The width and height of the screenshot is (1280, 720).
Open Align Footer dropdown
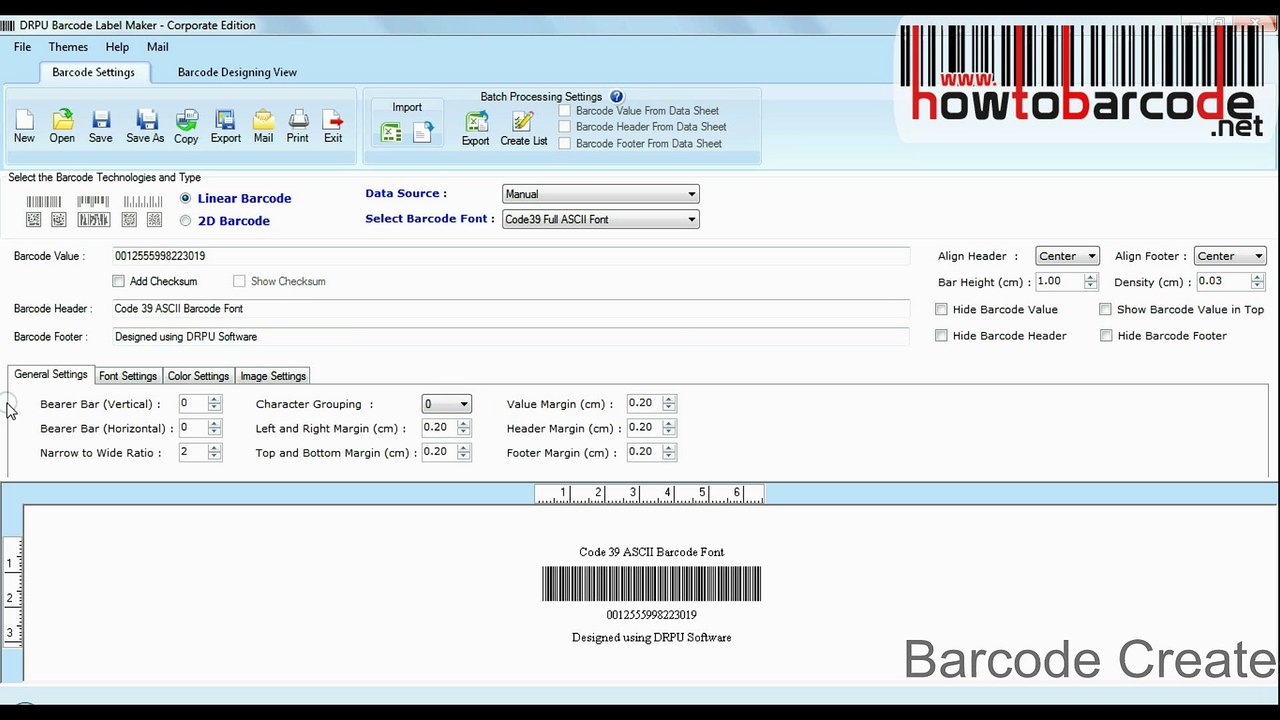(1230, 256)
